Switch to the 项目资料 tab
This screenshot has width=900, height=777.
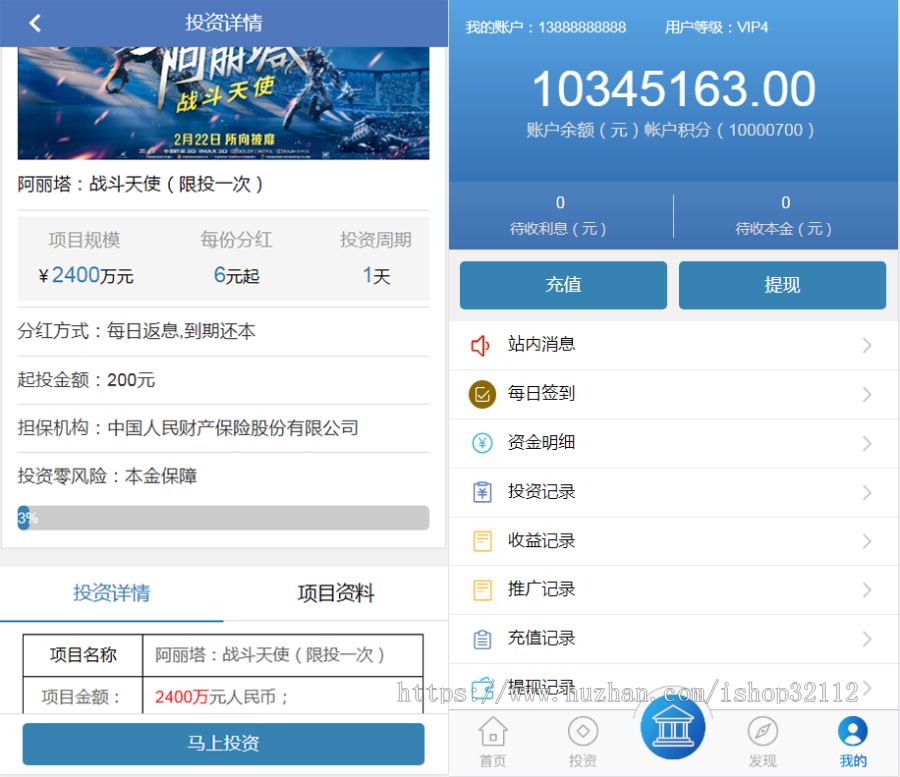tap(334, 593)
